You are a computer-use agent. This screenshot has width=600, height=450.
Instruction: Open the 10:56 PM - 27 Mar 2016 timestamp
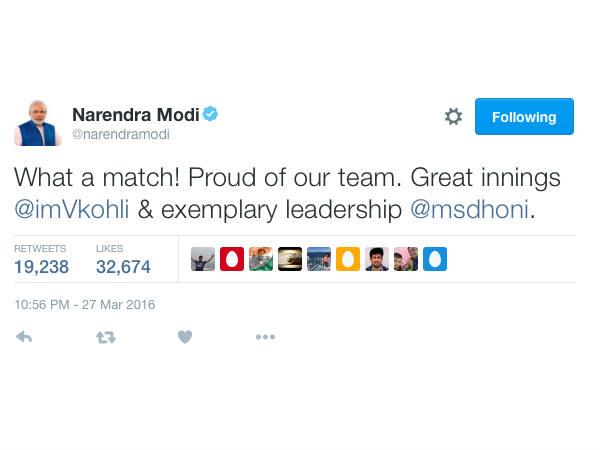click(85, 304)
